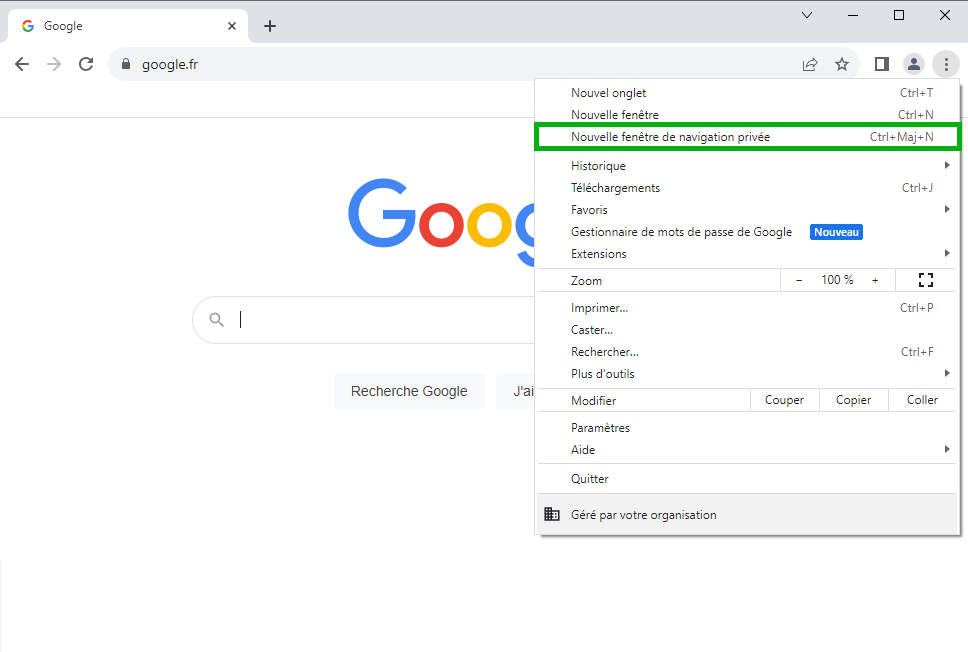Expand the Extensions submenu
This screenshot has height=652, width=968.
click(x=747, y=254)
